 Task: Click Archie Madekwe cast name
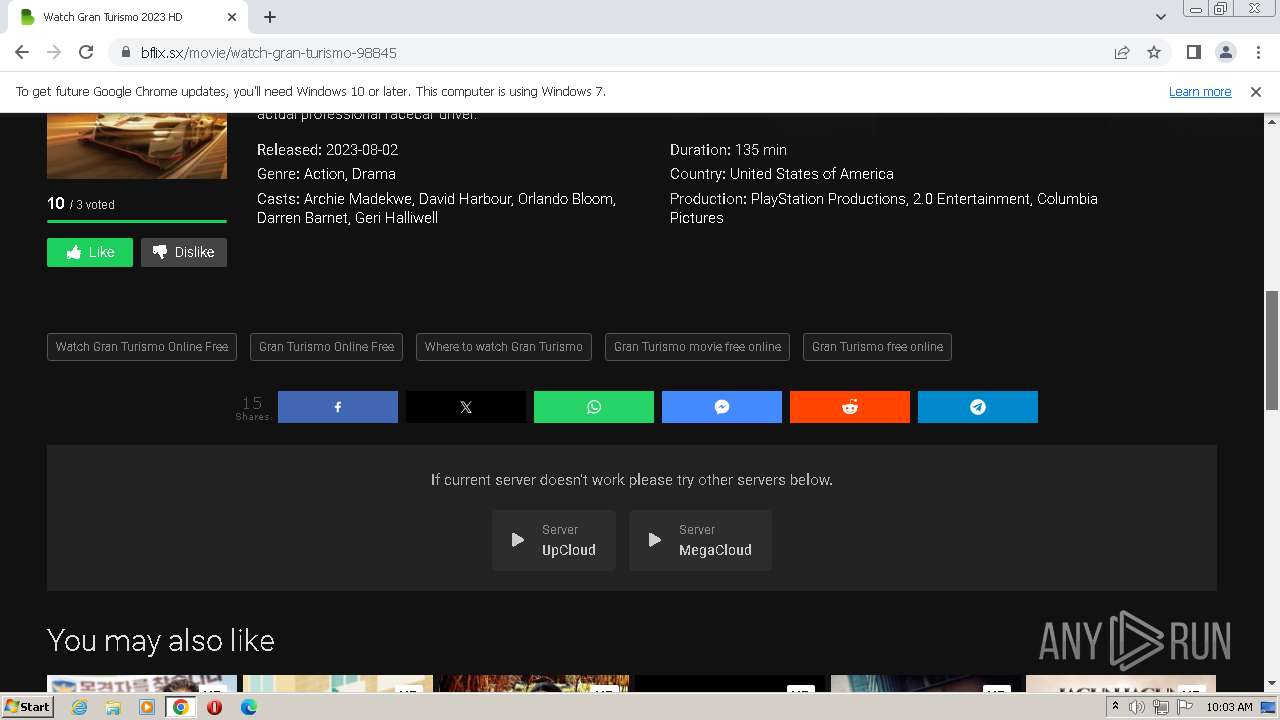click(357, 199)
